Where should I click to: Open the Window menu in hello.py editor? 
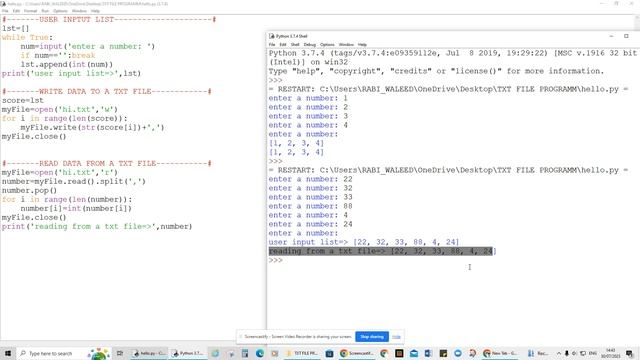[79, 11]
